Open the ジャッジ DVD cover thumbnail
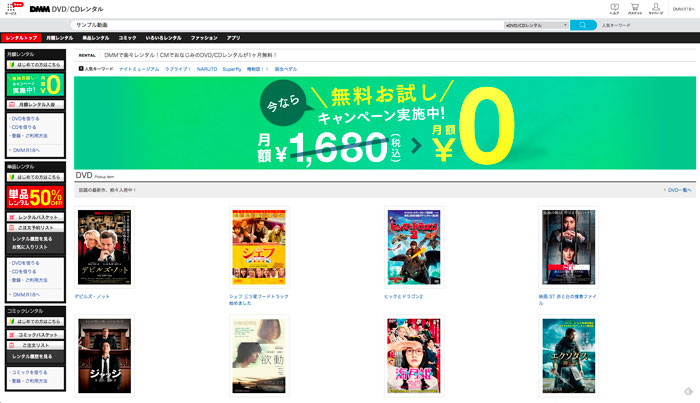The image size is (700, 403). (x=104, y=356)
